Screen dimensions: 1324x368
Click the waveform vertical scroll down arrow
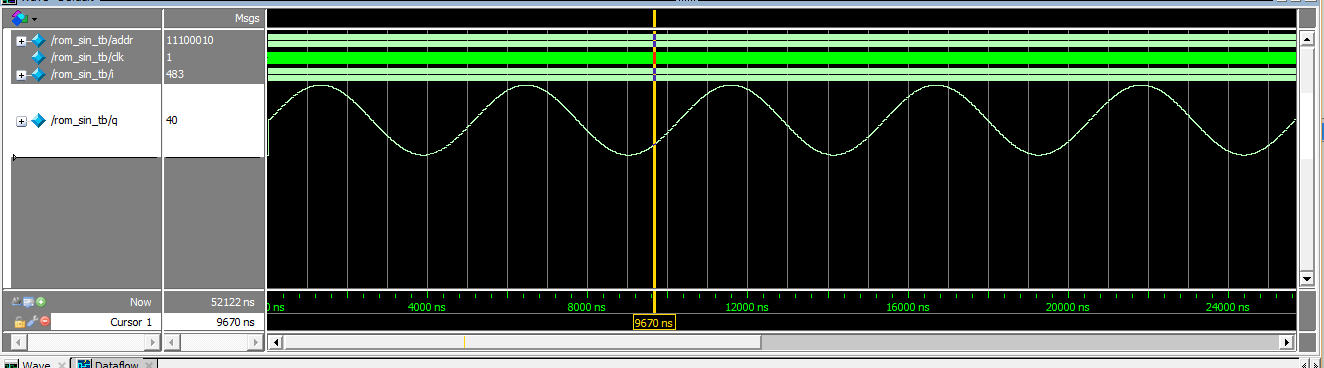click(x=1304, y=278)
